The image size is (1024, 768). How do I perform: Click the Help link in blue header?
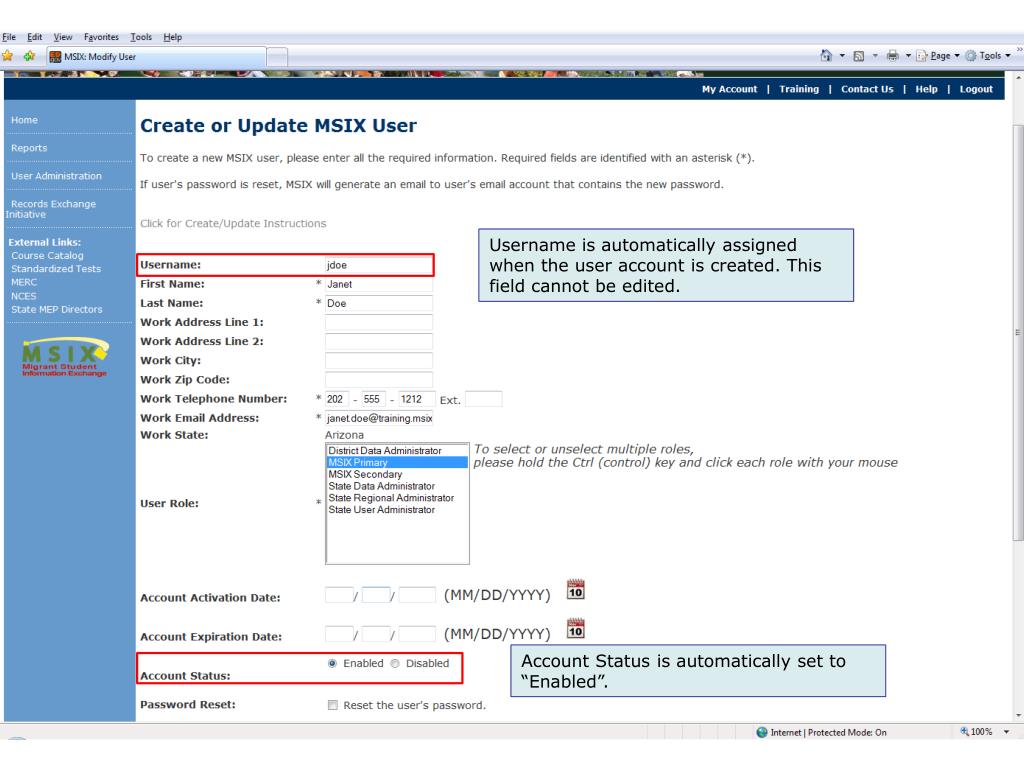click(x=926, y=89)
